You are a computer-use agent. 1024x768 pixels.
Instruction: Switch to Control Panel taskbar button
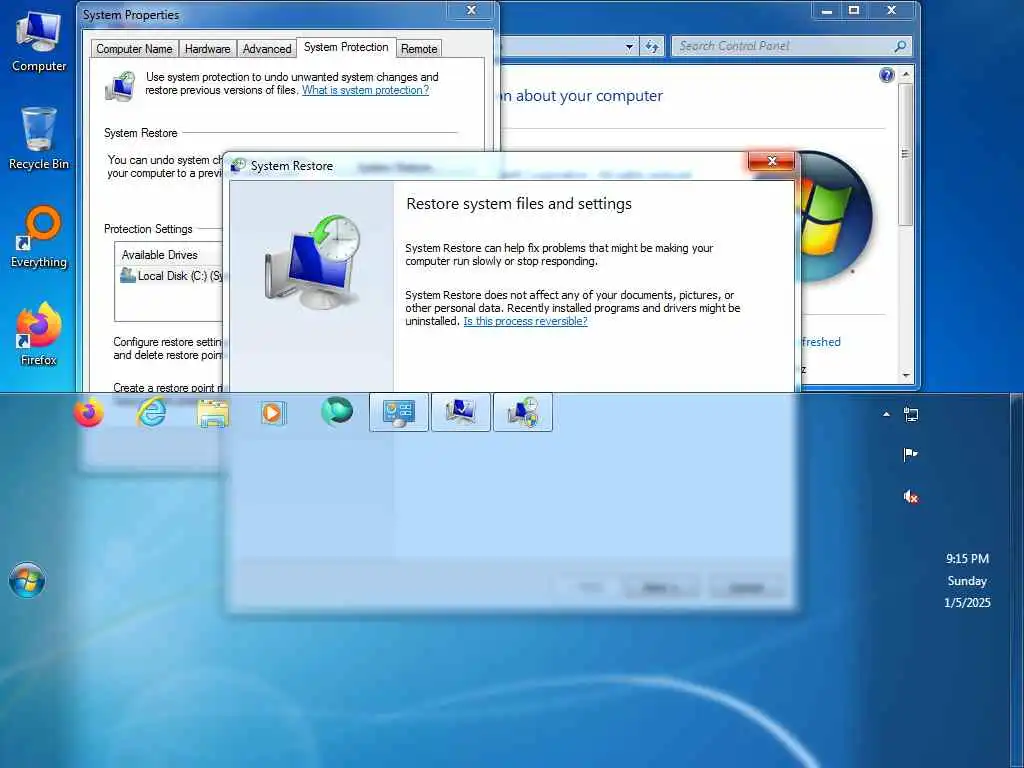click(398, 412)
